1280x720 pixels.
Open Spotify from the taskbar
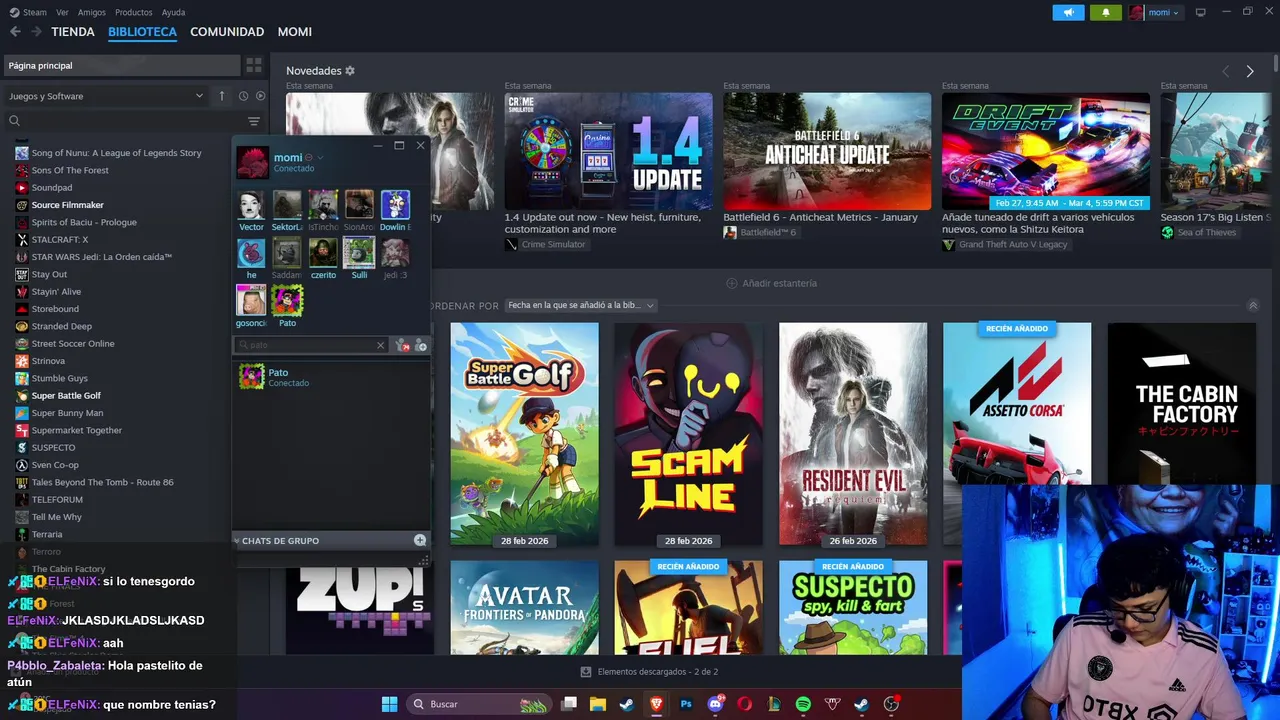click(x=803, y=704)
